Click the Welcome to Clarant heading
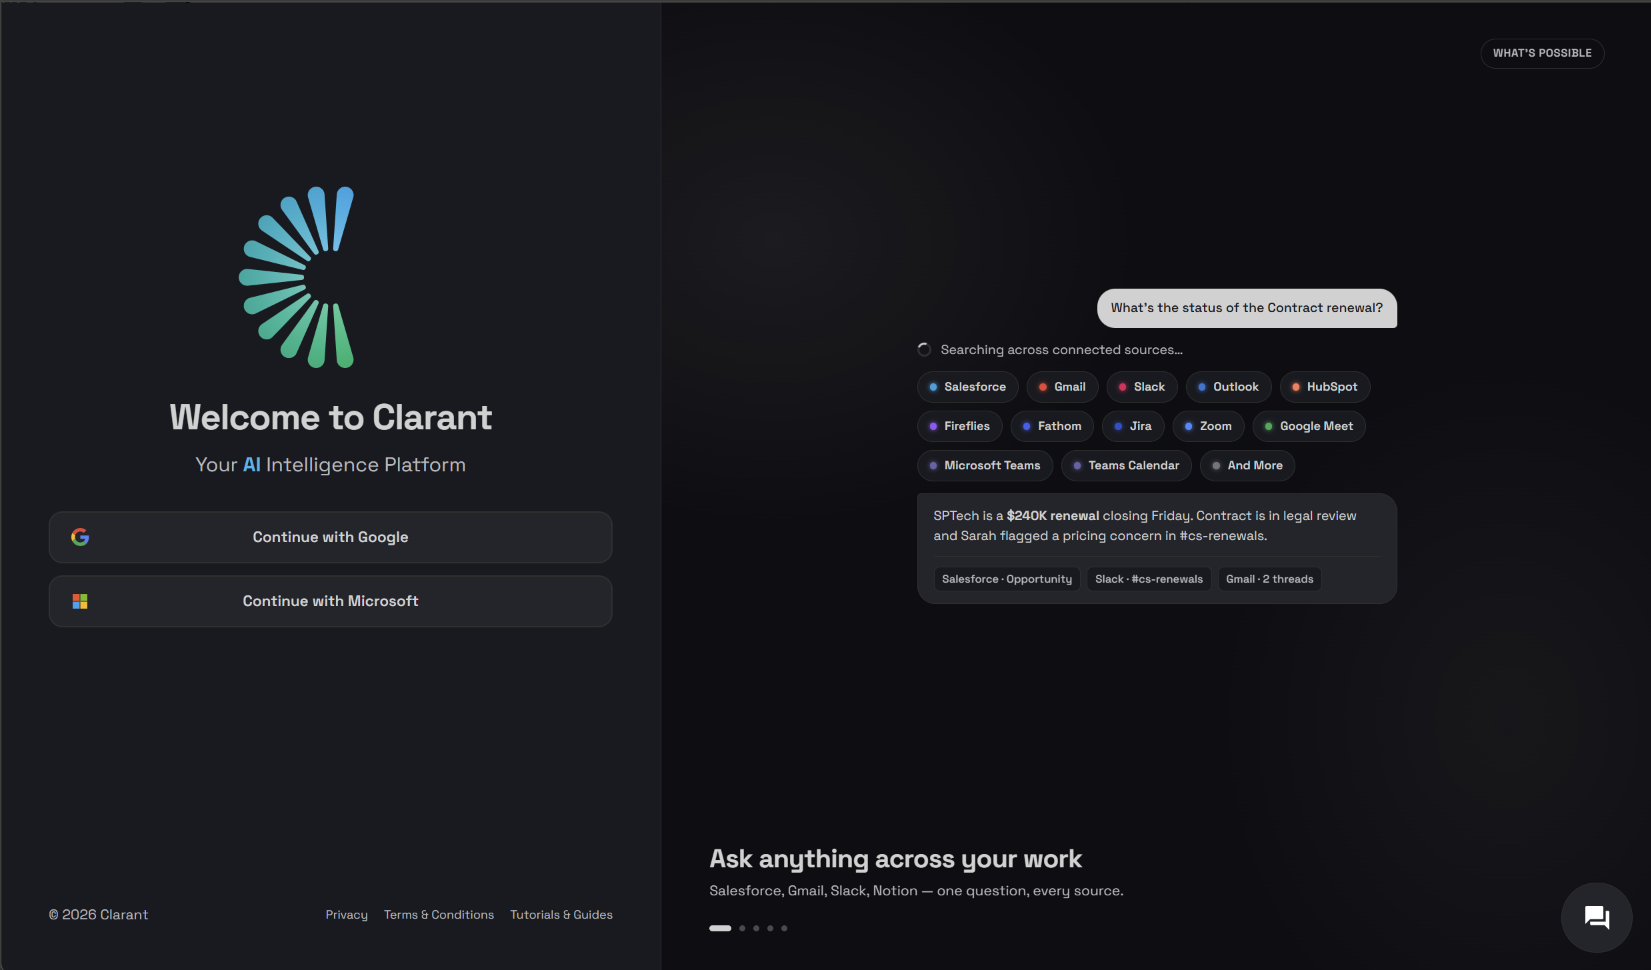Image resolution: width=1651 pixels, height=970 pixels. pyautogui.click(x=330, y=417)
